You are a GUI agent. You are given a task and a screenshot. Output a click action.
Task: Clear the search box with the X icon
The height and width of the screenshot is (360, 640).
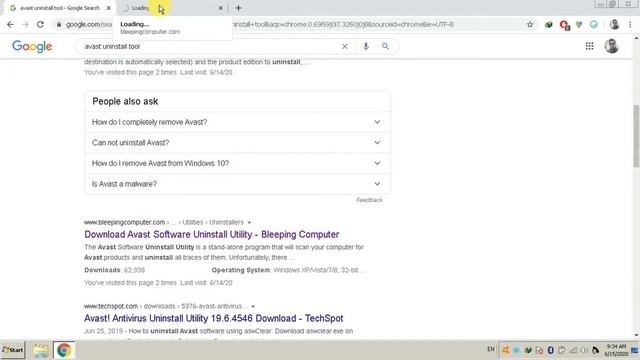pyautogui.click(x=345, y=46)
